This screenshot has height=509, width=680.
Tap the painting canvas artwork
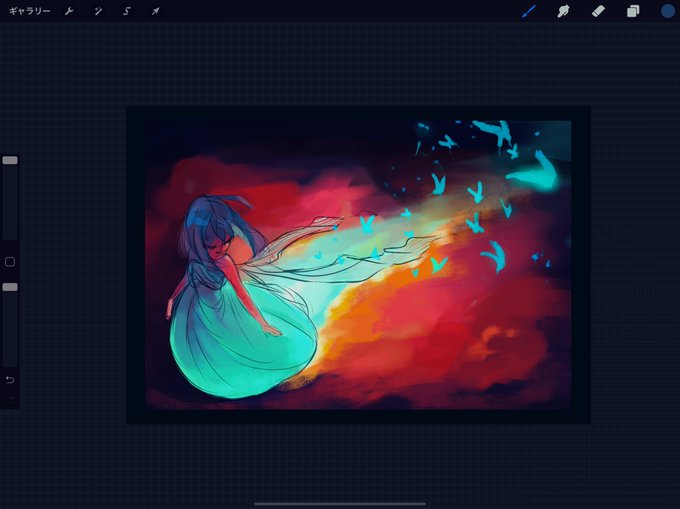click(x=358, y=265)
